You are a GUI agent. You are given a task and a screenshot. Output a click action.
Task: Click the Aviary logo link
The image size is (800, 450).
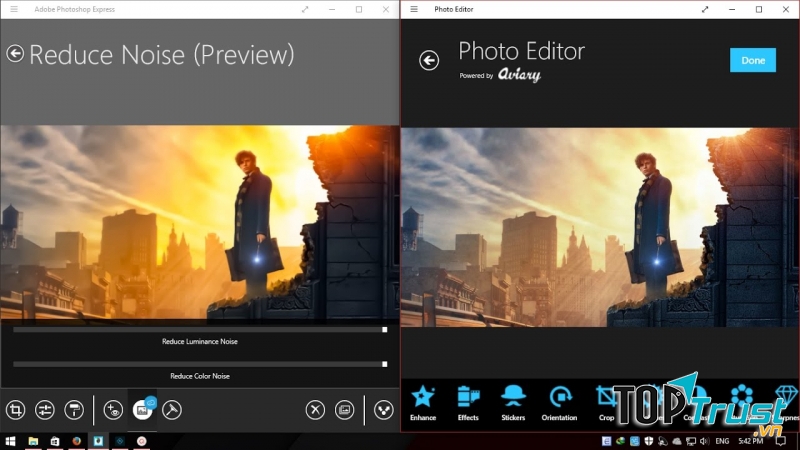pos(519,75)
